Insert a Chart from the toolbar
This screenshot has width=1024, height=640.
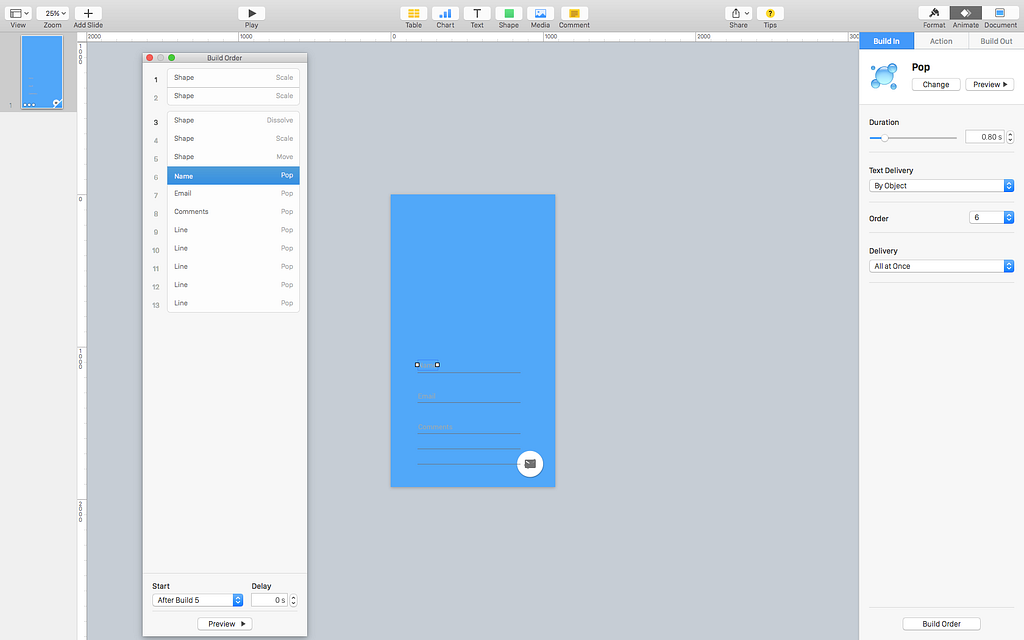point(445,13)
